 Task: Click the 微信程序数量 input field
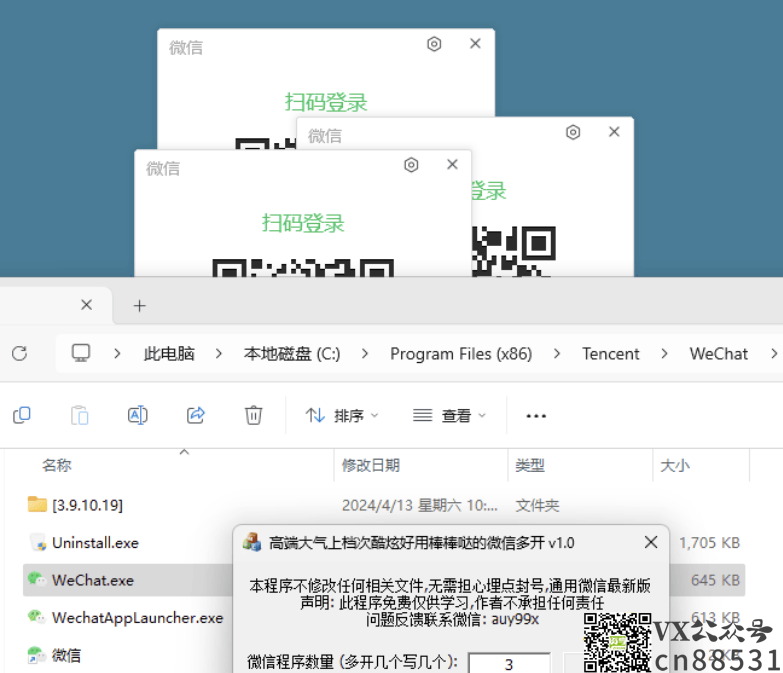click(509, 664)
